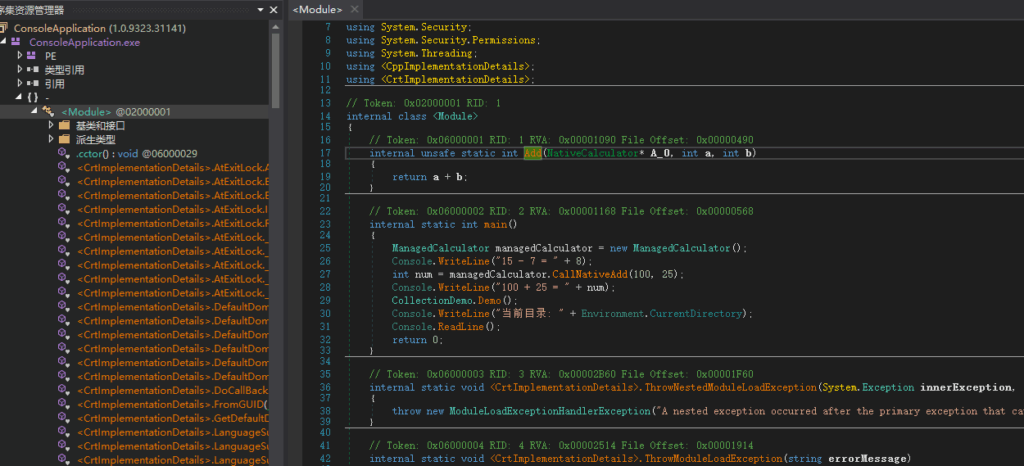The image size is (1024, 466).
Task: Close the assembly explorer panel
Action: tap(274, 9)
